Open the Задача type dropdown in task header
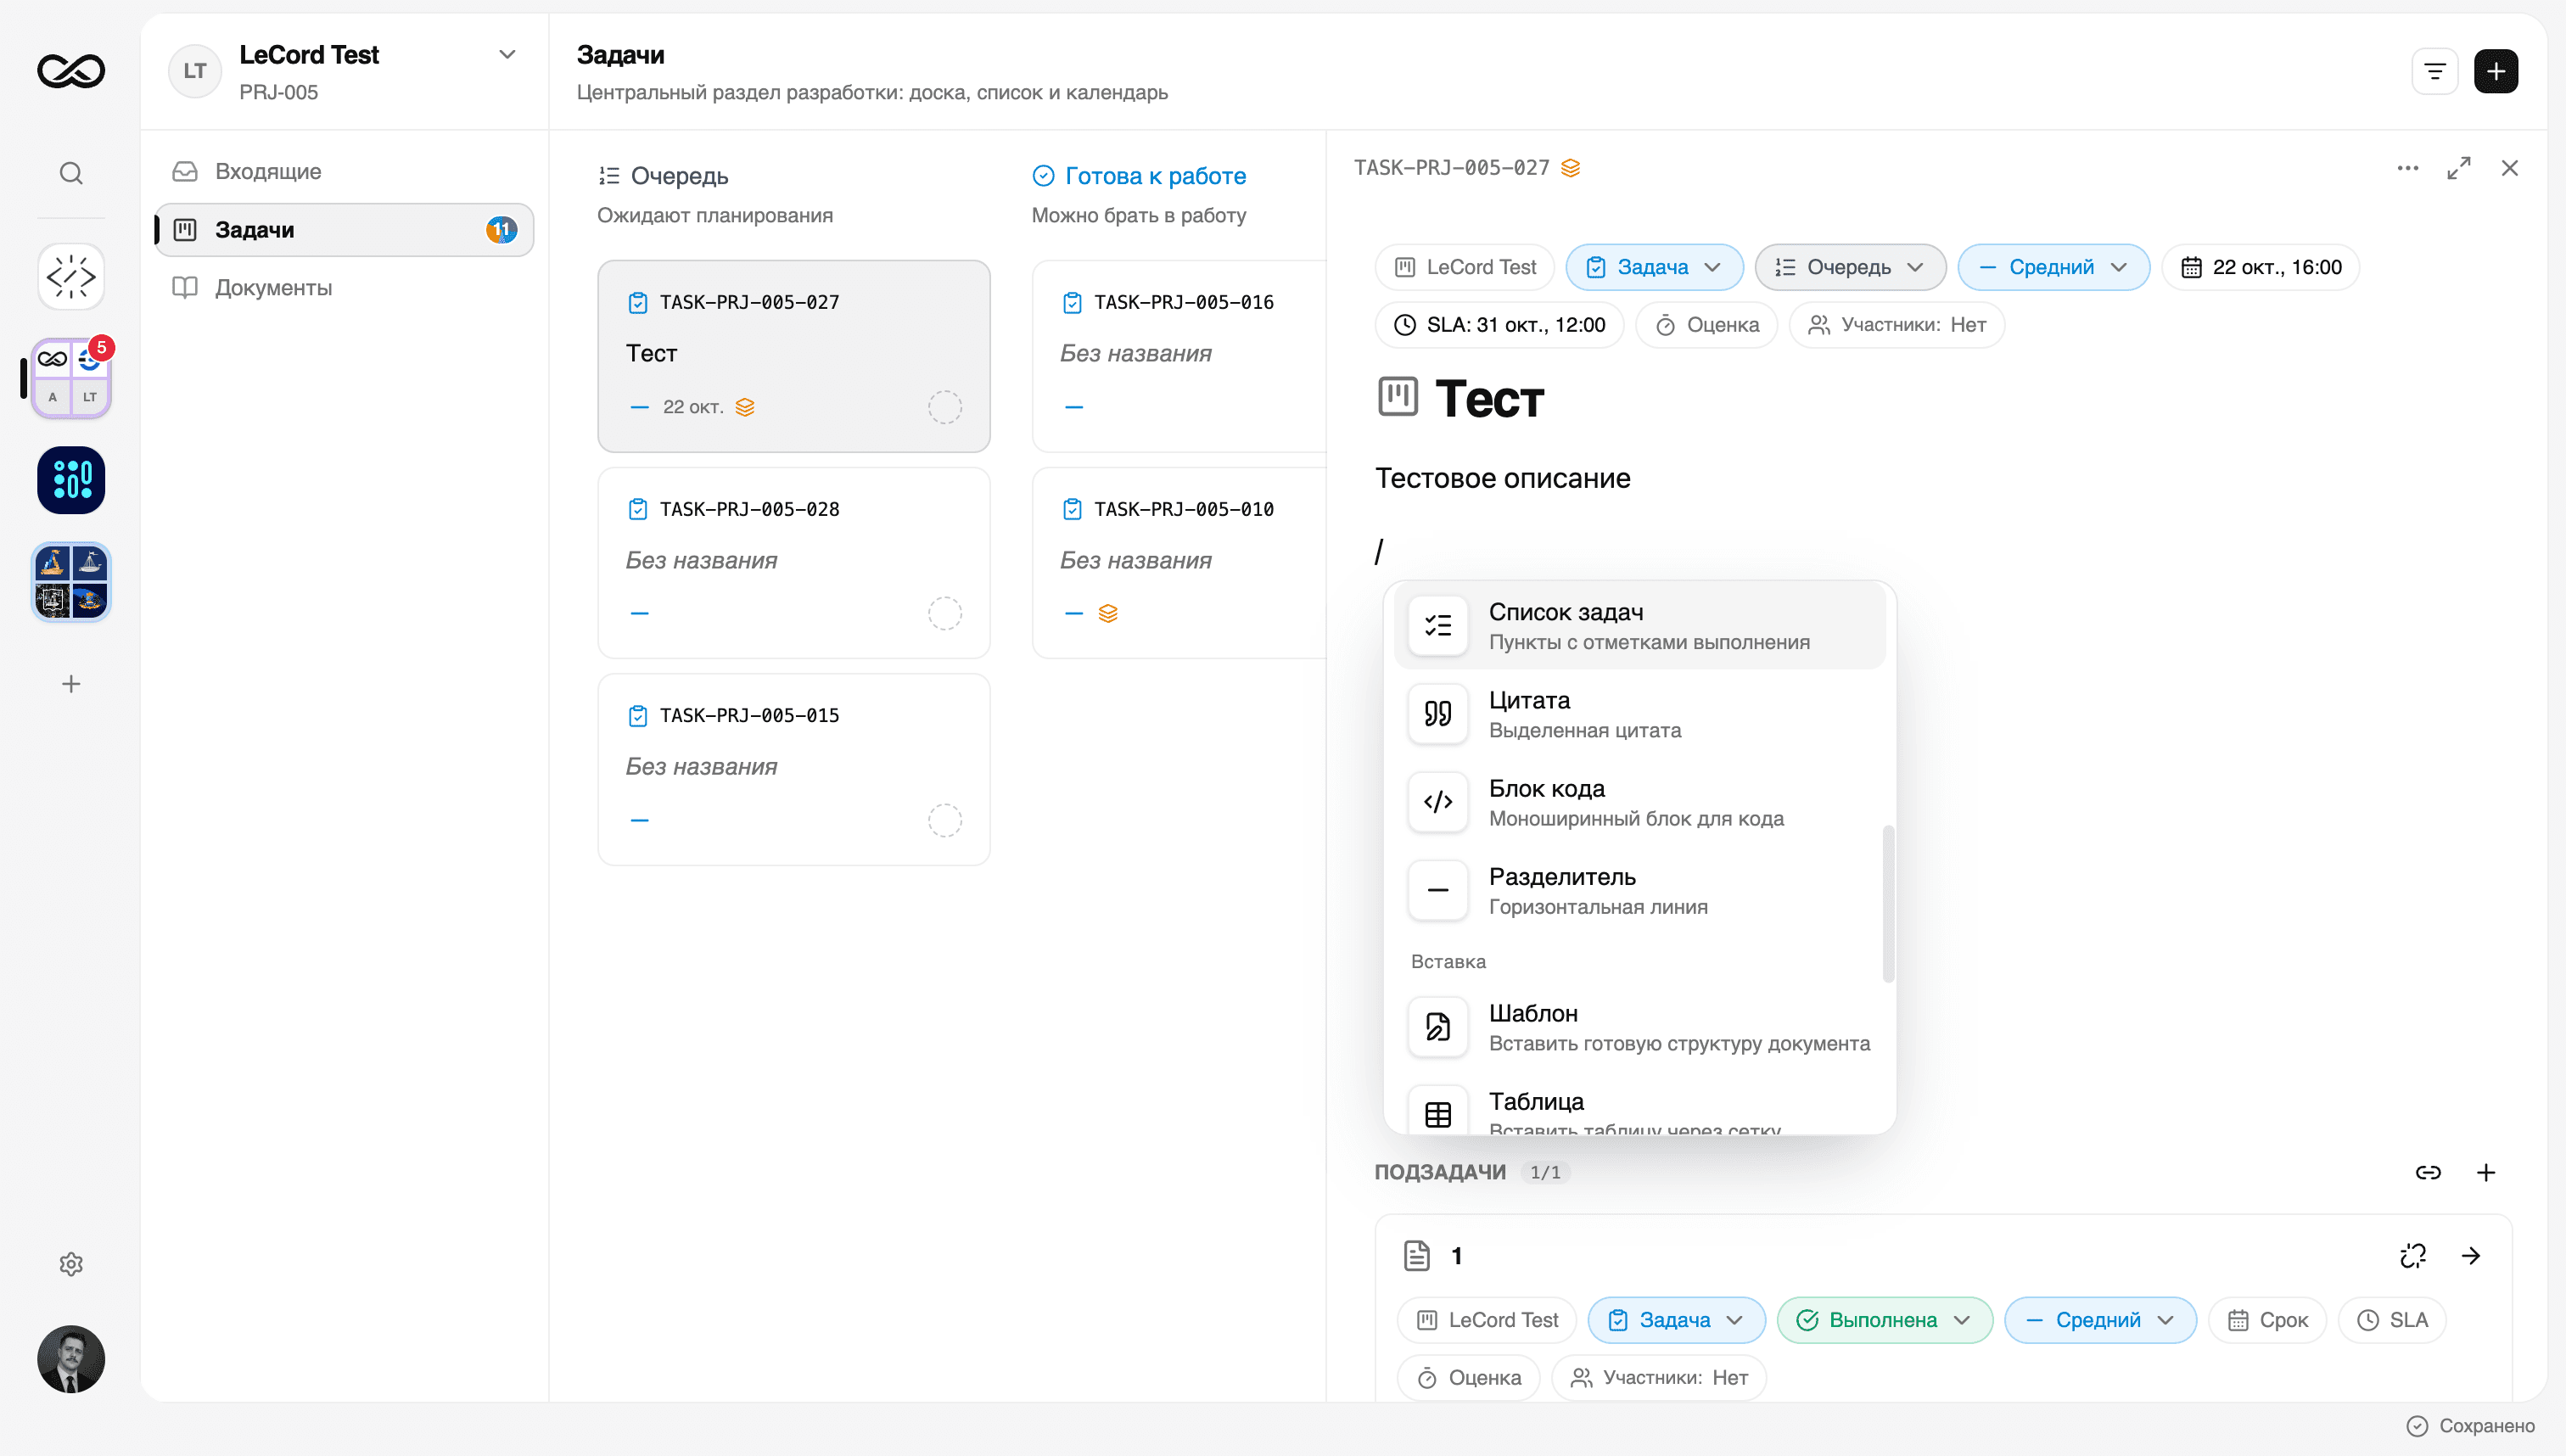The width and height of the screenshot is (2566, 1456). (1654, 267)
